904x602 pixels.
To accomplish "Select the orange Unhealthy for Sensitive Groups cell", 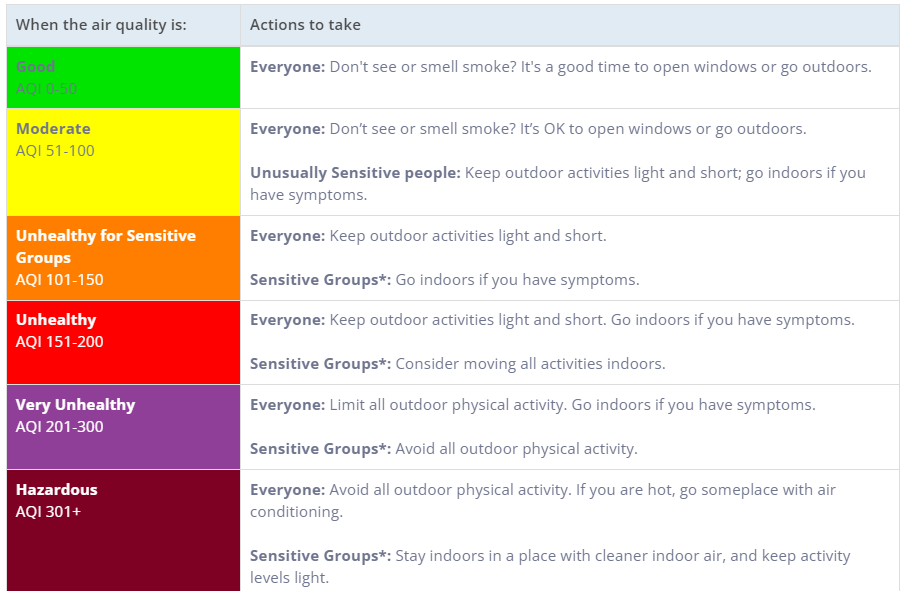I will coord(123,257).
